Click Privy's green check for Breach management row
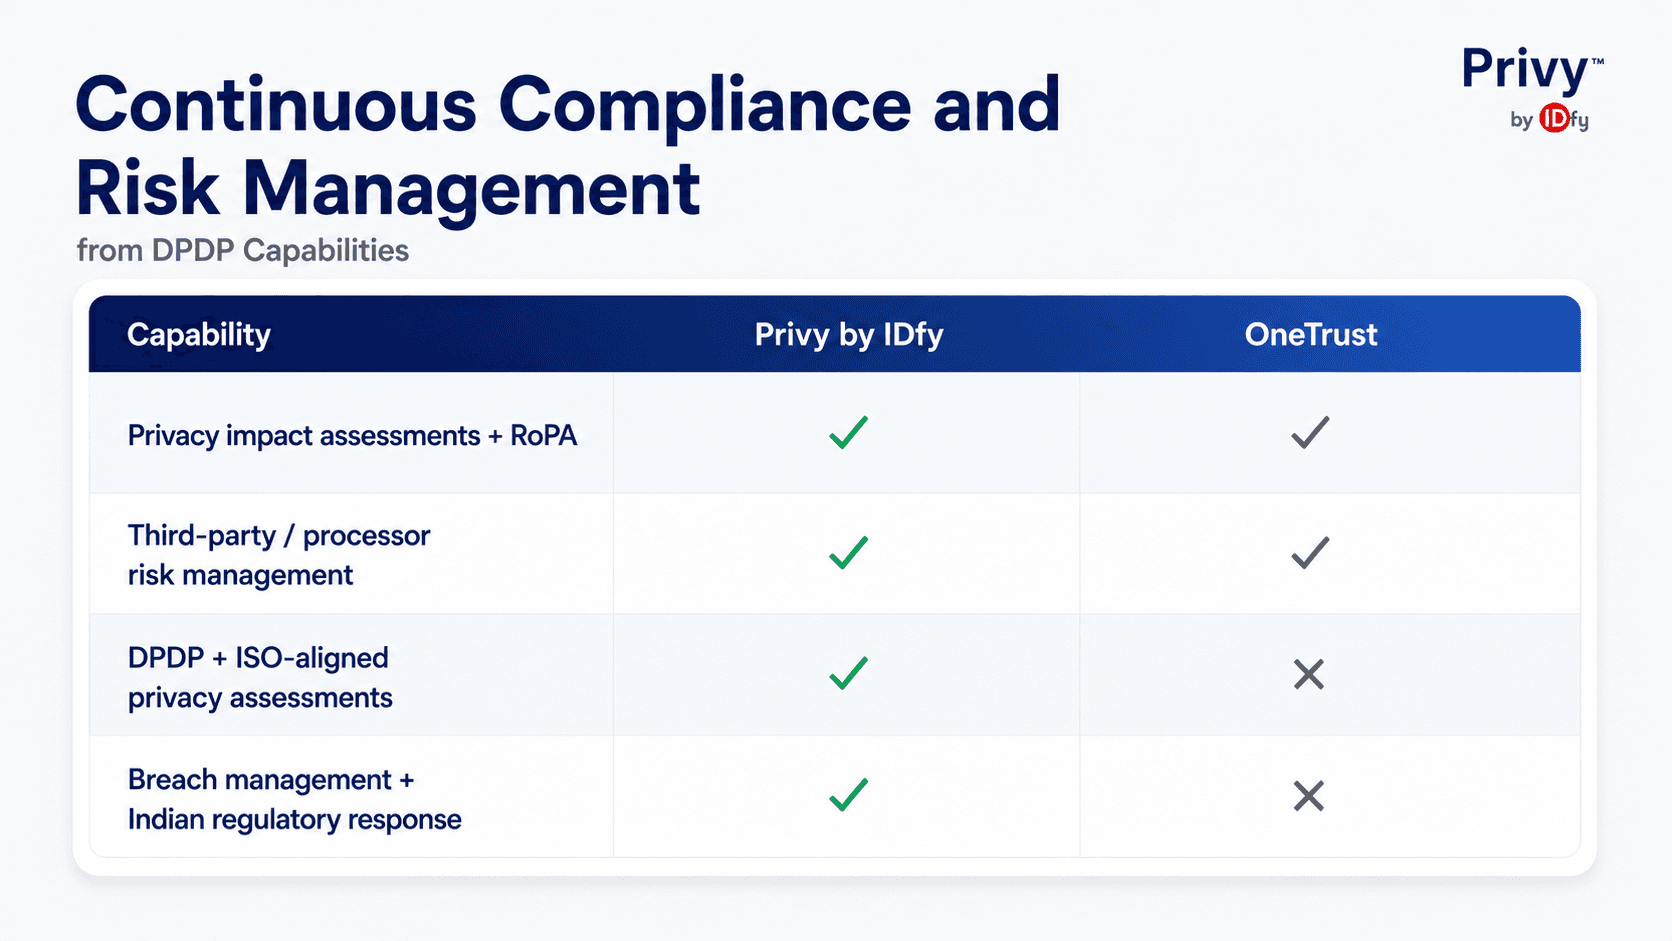Image resolution: width=1672 pixels, height=941 pixels. [848, 796]
